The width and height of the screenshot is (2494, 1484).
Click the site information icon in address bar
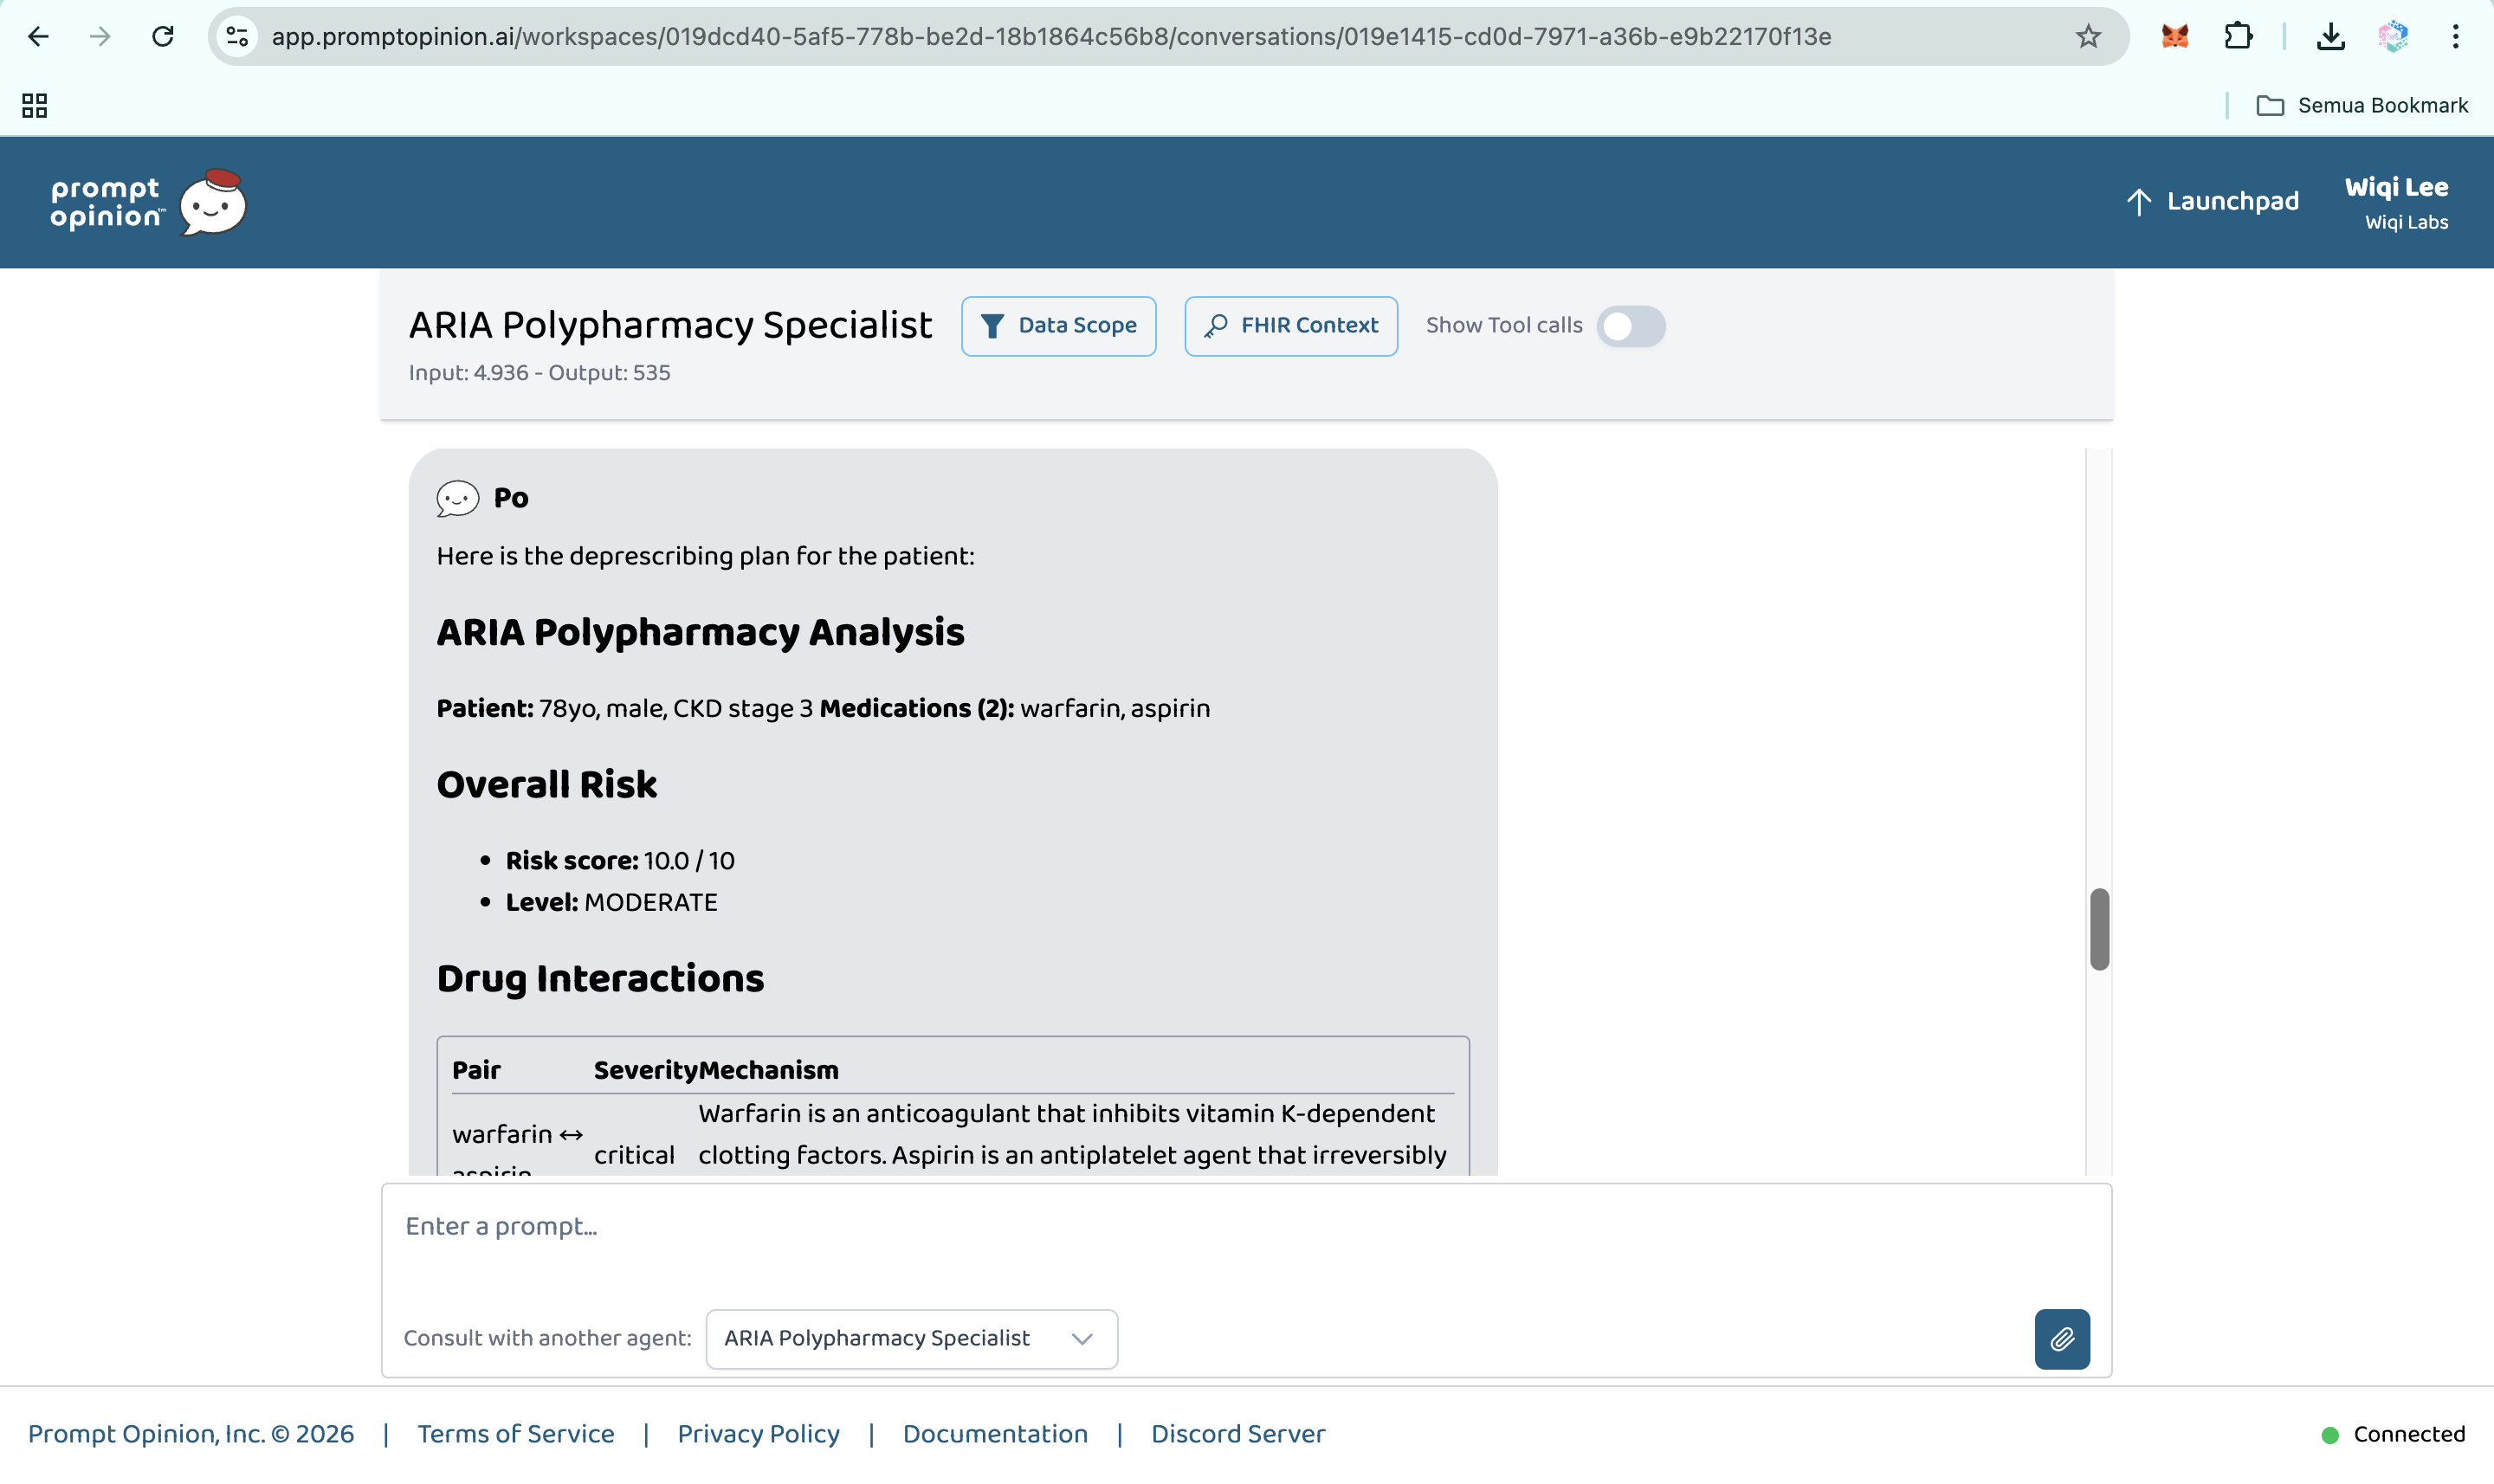(x=237, y=37)
